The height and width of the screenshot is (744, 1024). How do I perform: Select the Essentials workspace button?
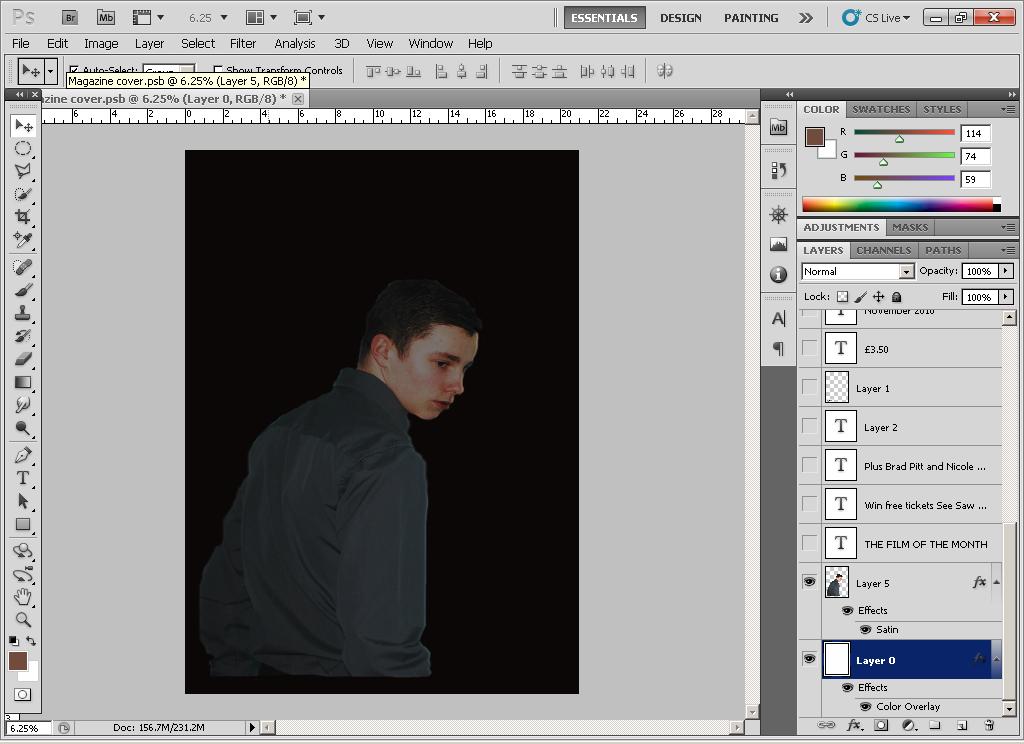tap(604, 18)
